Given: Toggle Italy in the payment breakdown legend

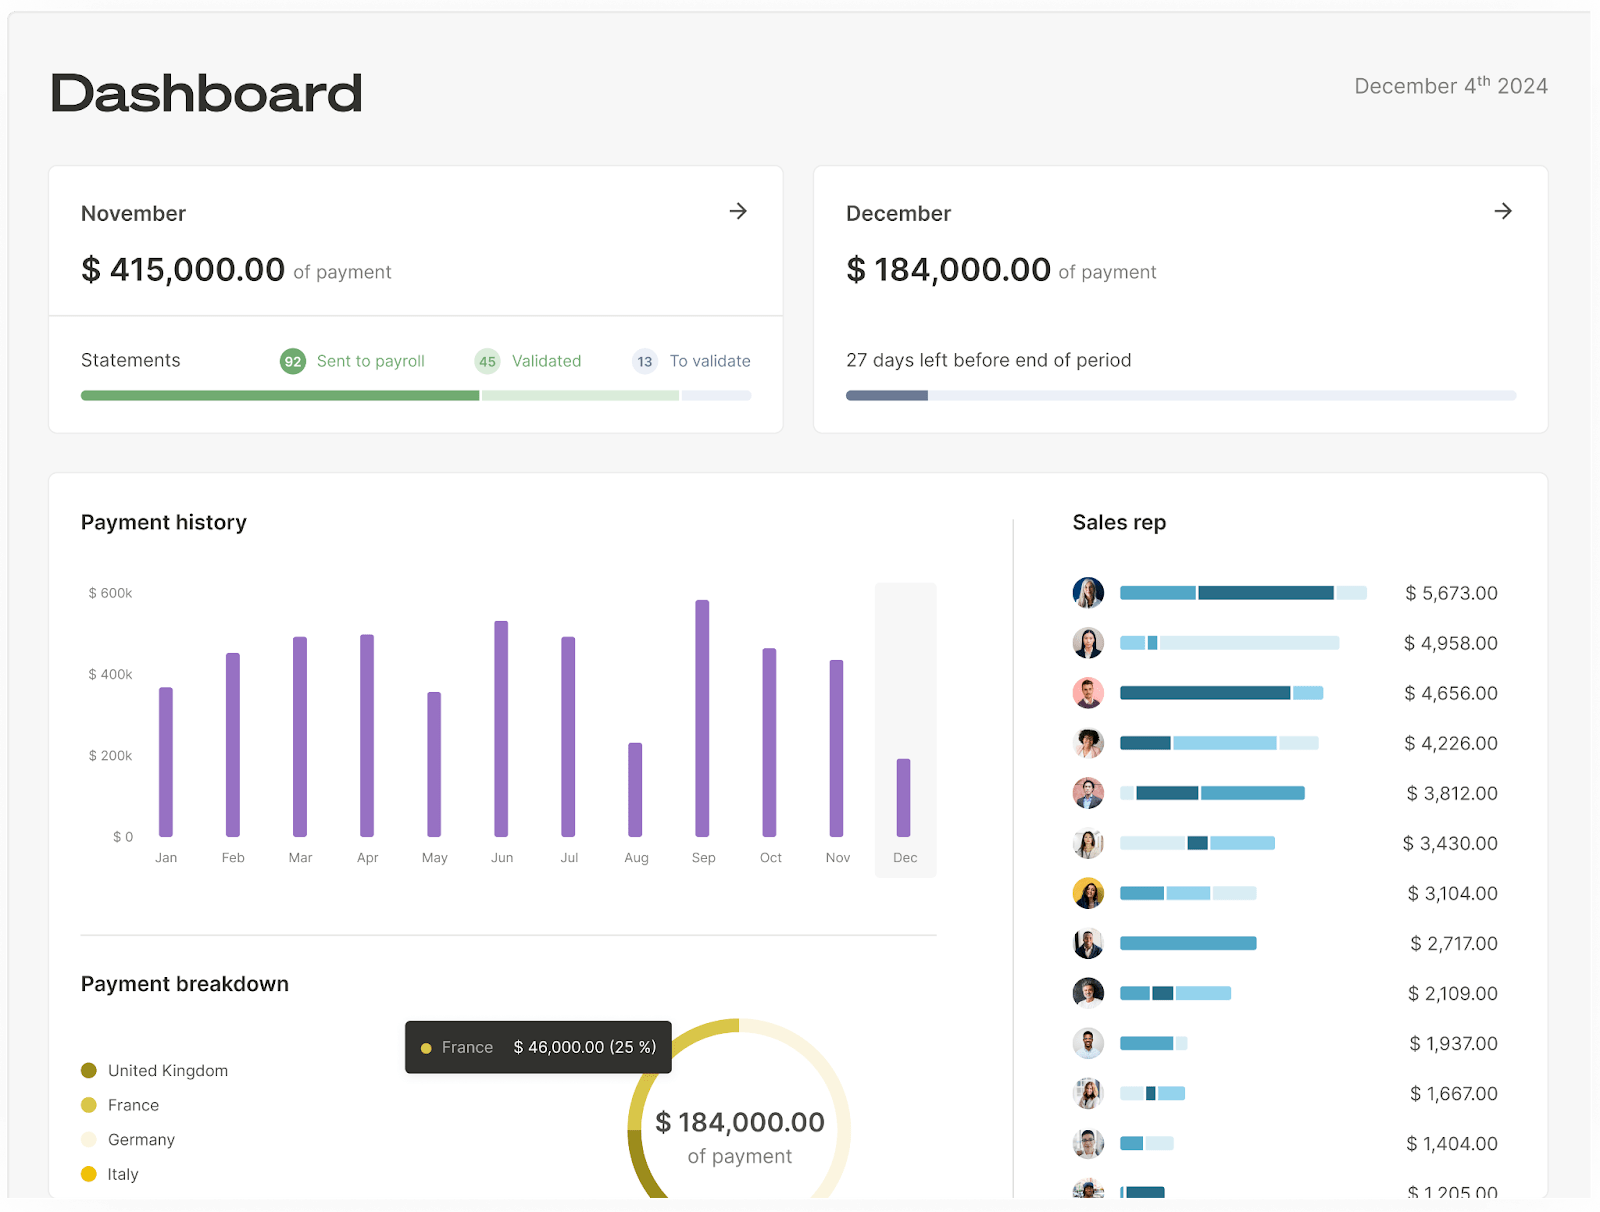Looking at the screenshot, I should (x=123, y=1173).
